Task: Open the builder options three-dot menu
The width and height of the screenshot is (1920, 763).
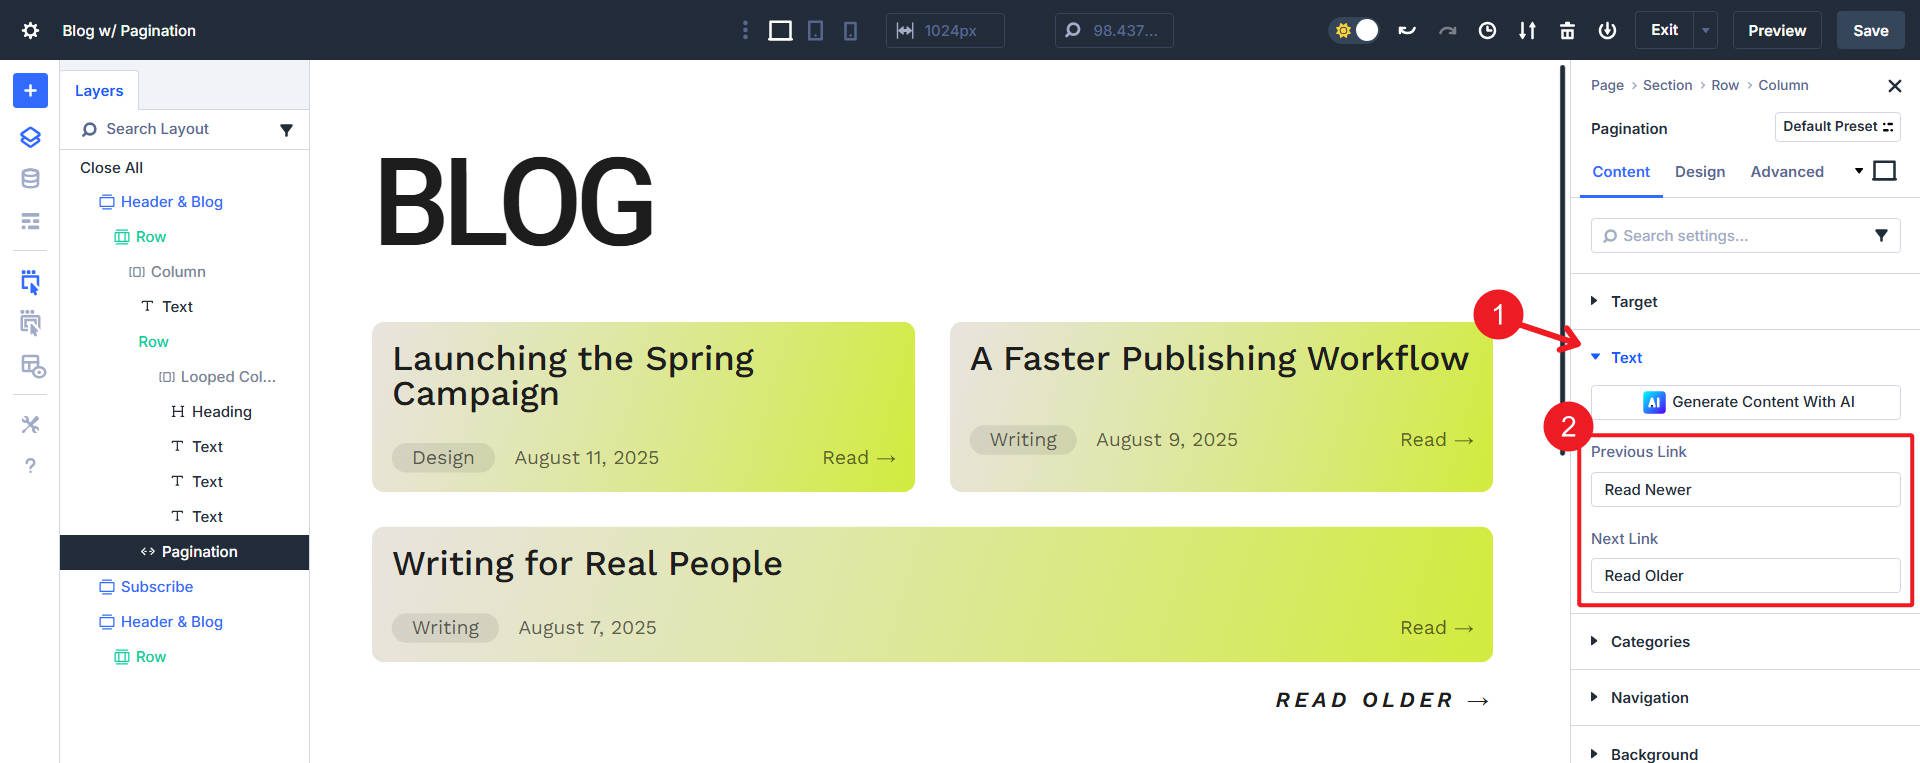Action: [745, 30]
